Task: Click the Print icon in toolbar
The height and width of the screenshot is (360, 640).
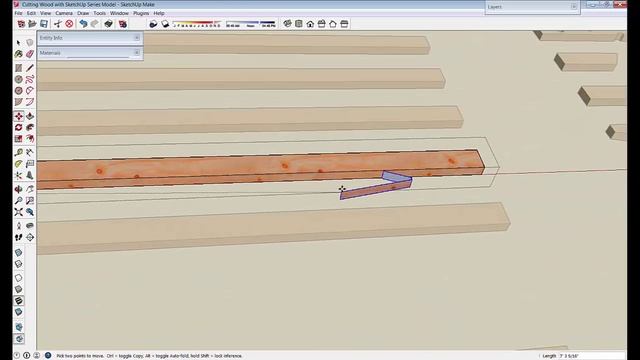Action: 109,24
